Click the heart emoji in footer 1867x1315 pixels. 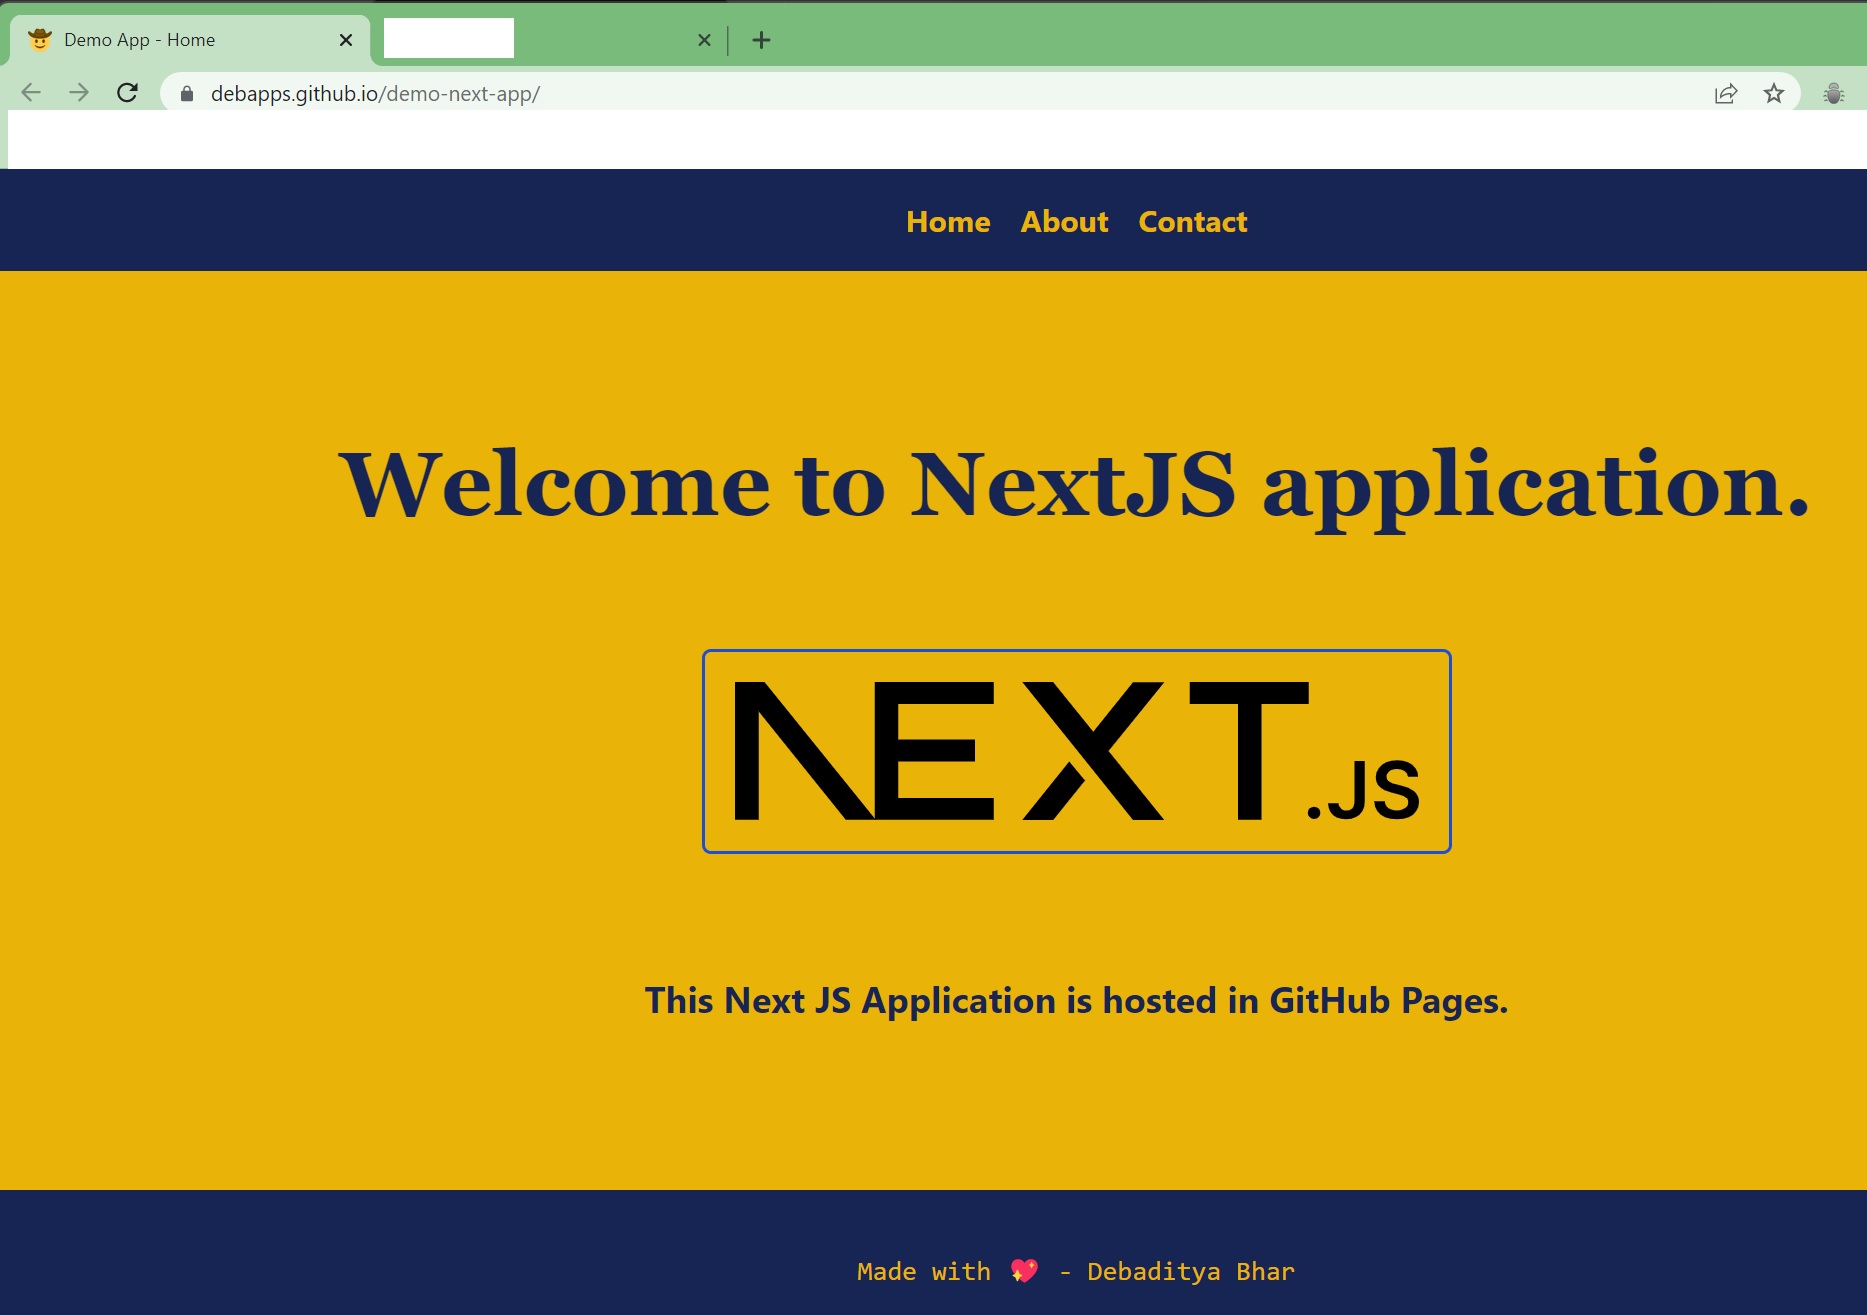pyautogui.click(x=1024, y=1271)
